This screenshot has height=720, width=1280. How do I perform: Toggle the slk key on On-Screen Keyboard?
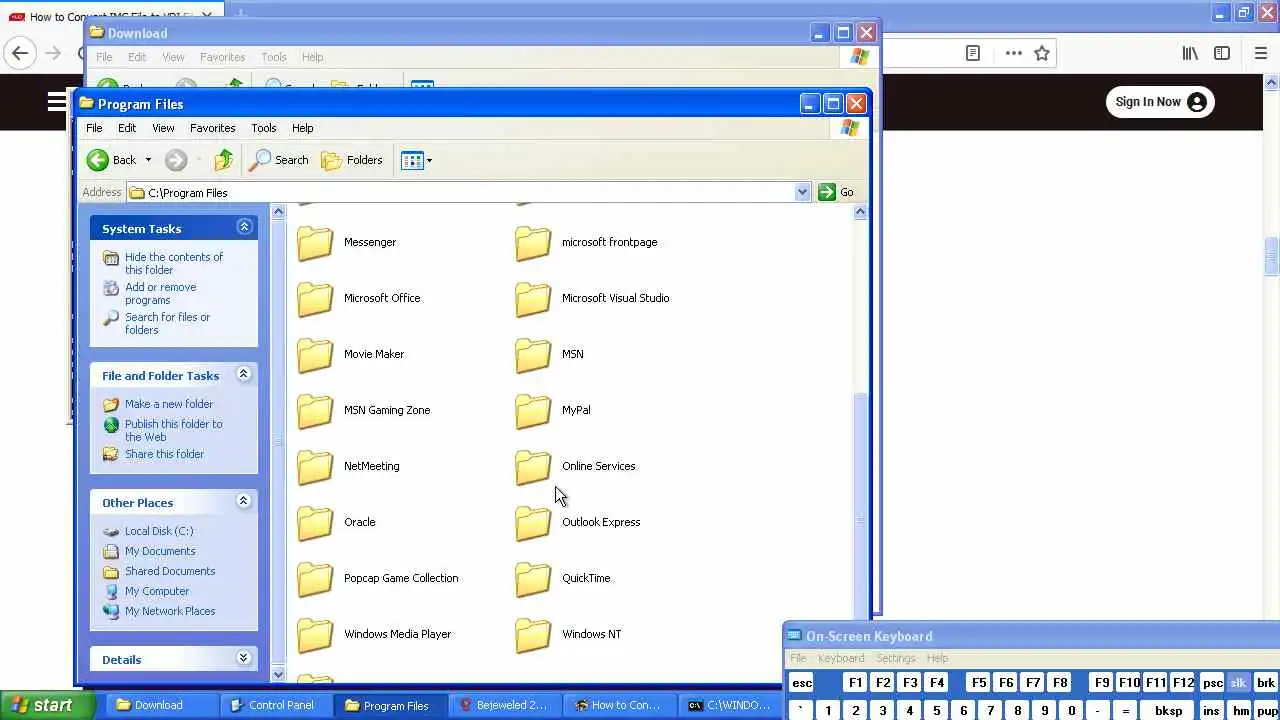[x=1238, y=683]
